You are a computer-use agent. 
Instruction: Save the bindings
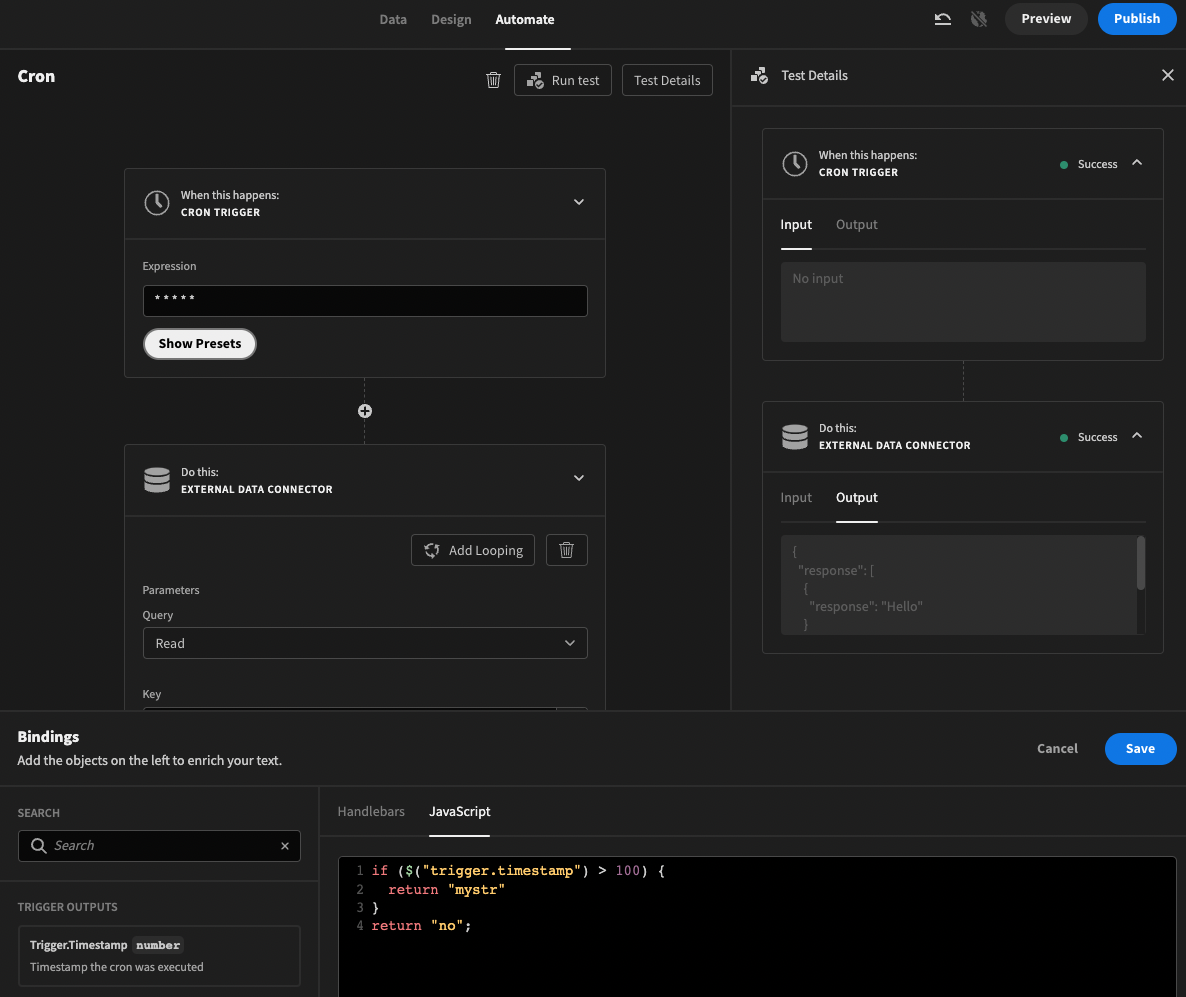[1141, 749]
